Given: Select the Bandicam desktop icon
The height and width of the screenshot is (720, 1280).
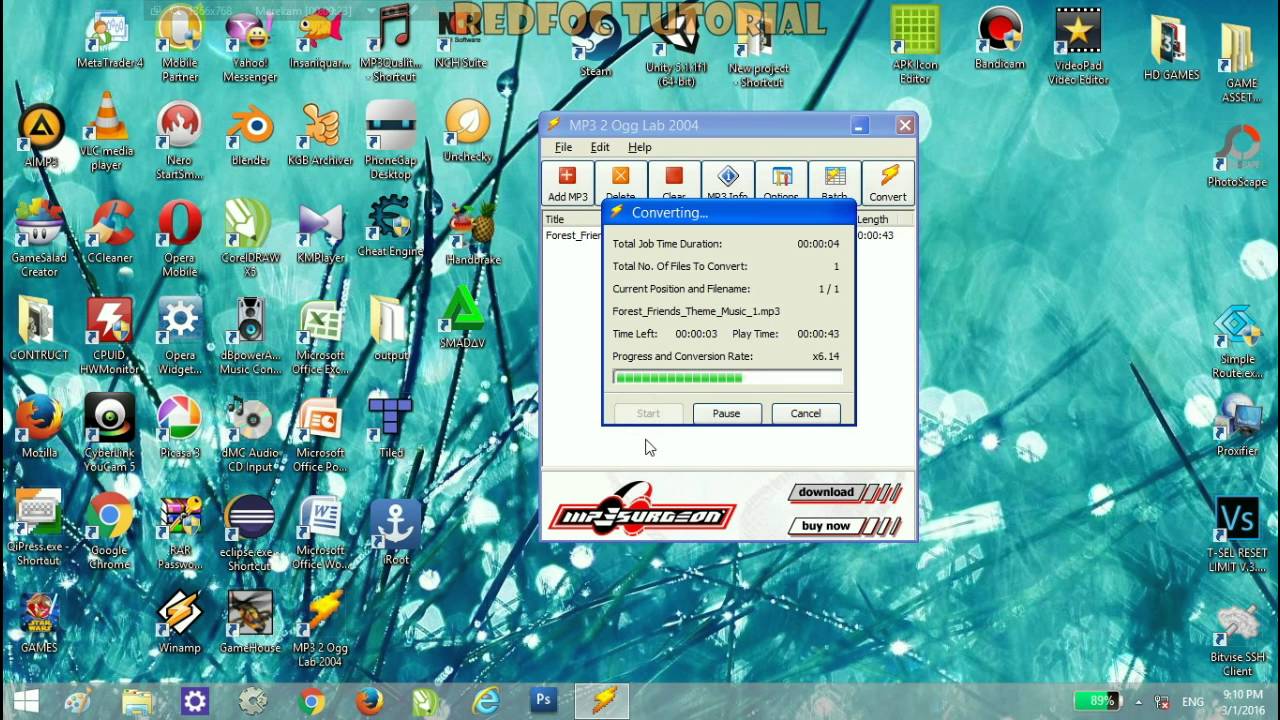Looking at the screenshot, I should 1000,40.
